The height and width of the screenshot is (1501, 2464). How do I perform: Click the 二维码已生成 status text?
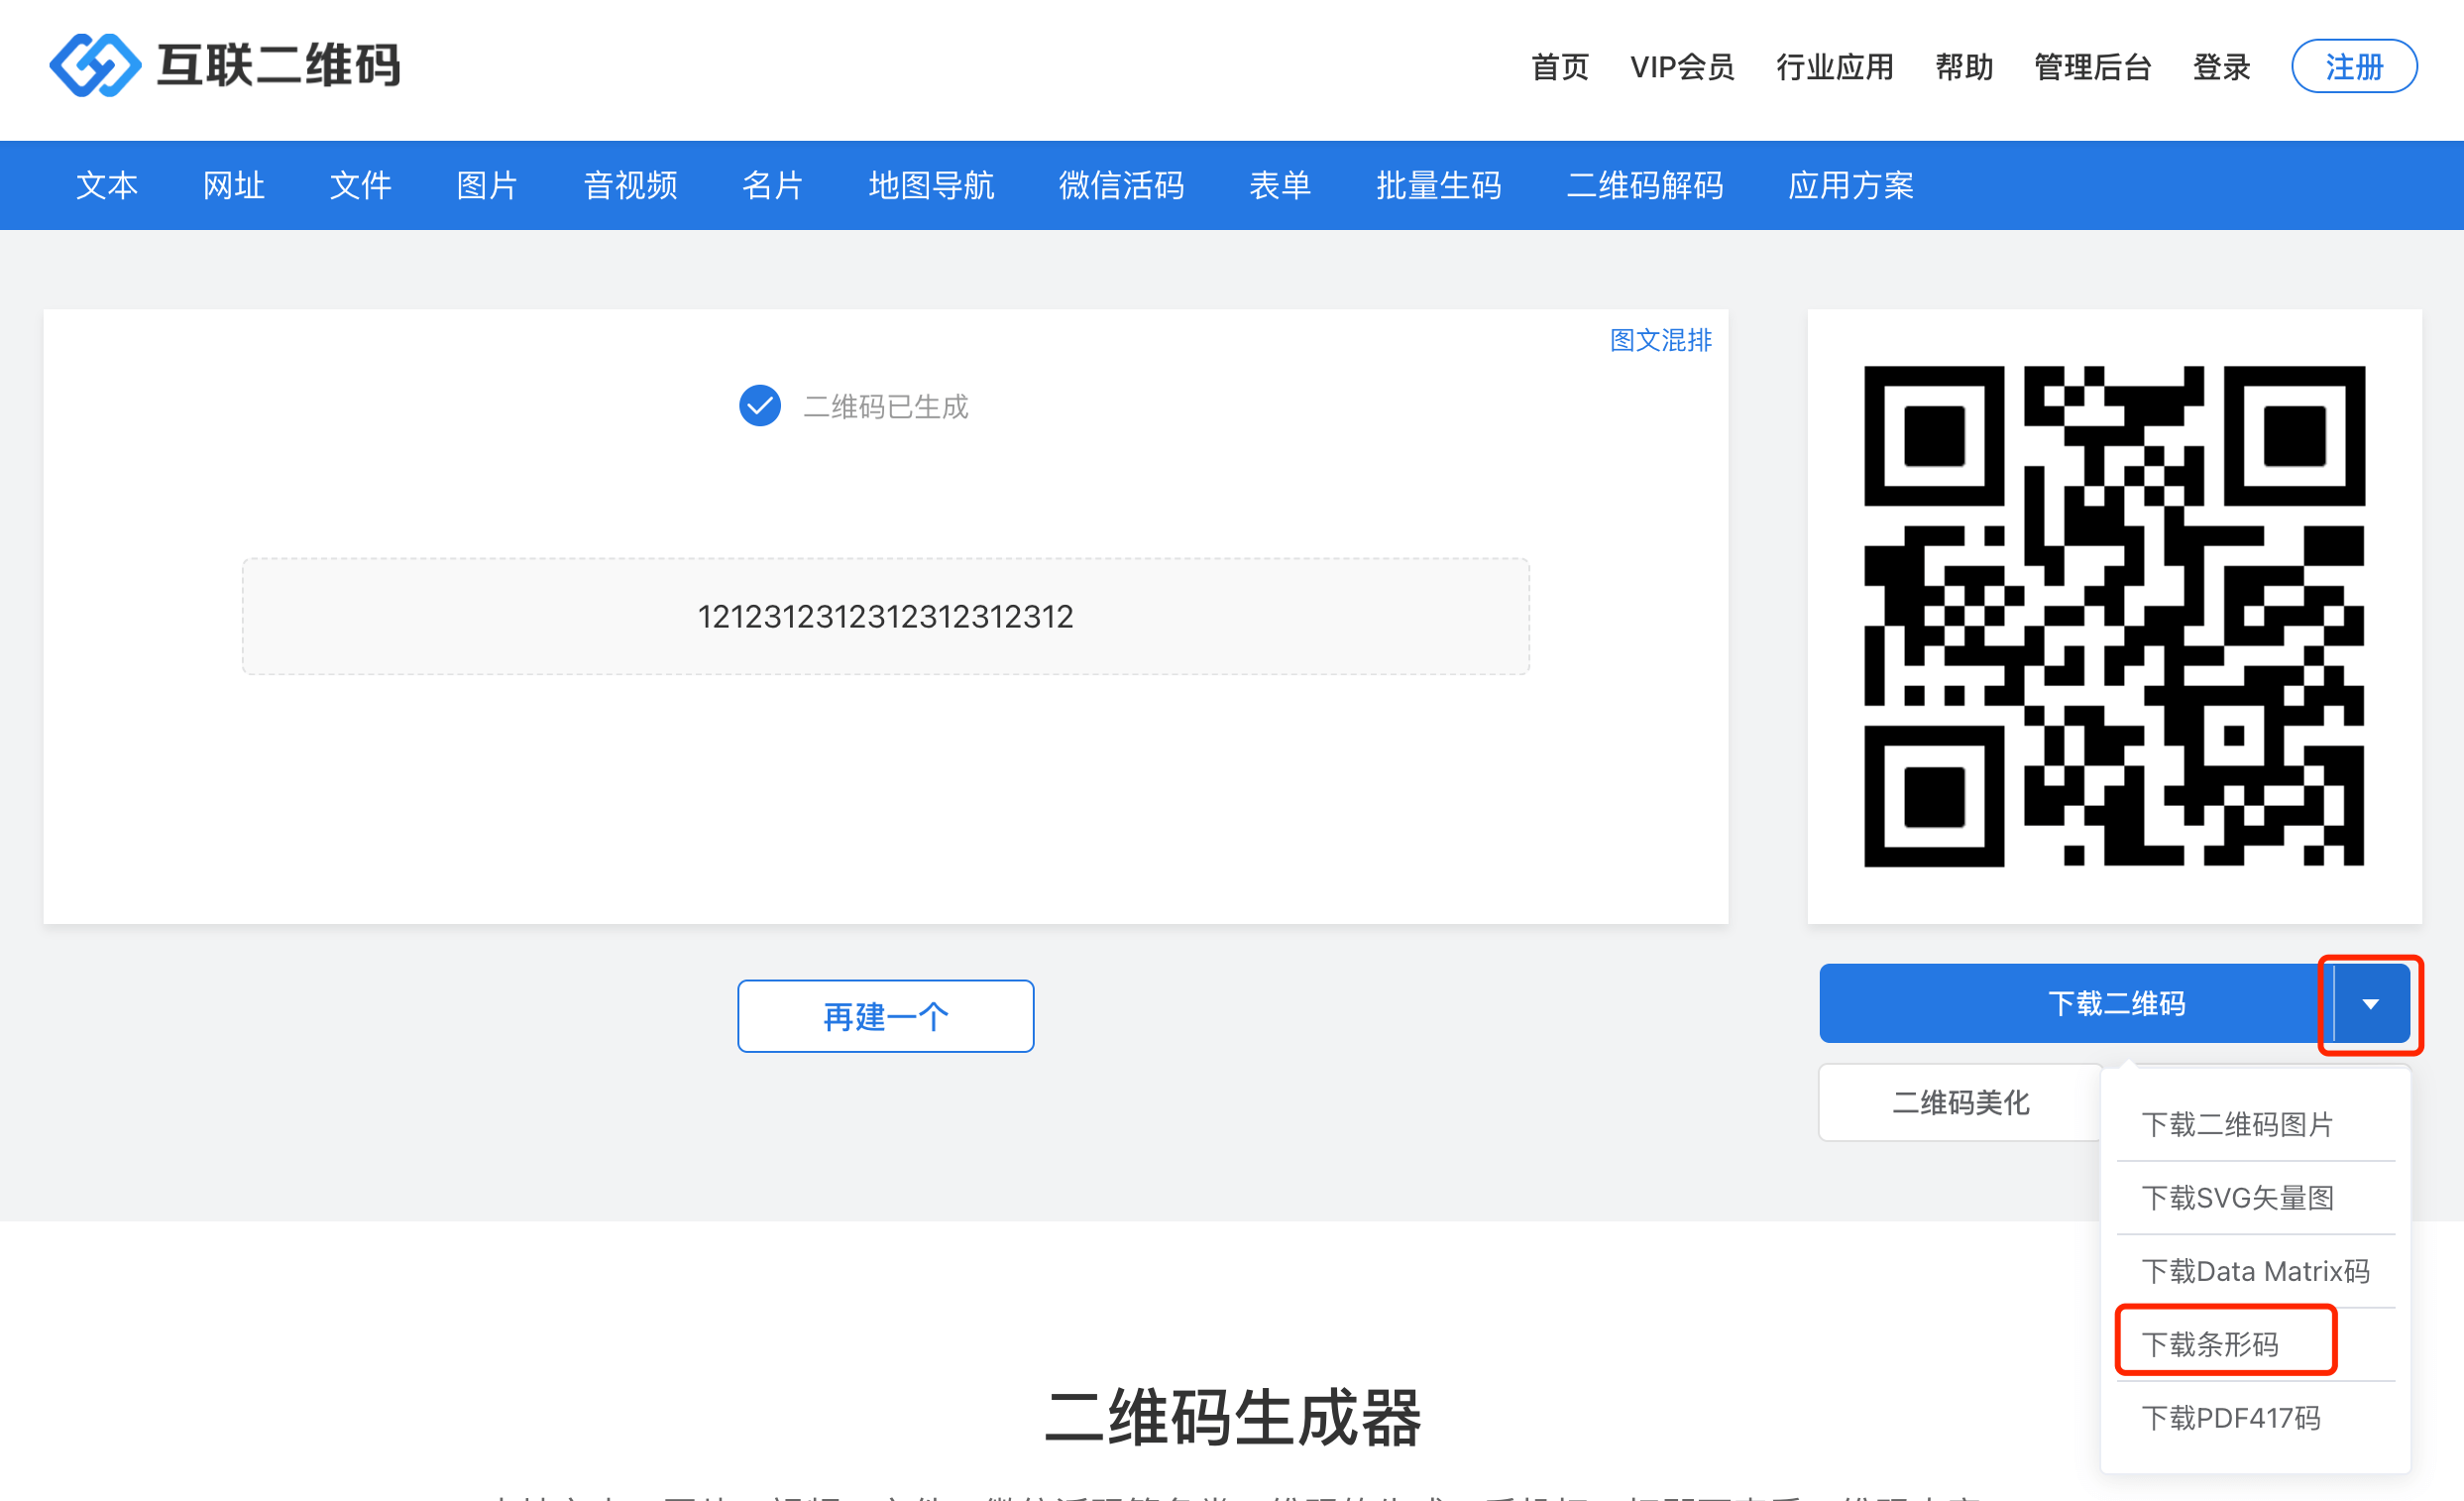886,407
